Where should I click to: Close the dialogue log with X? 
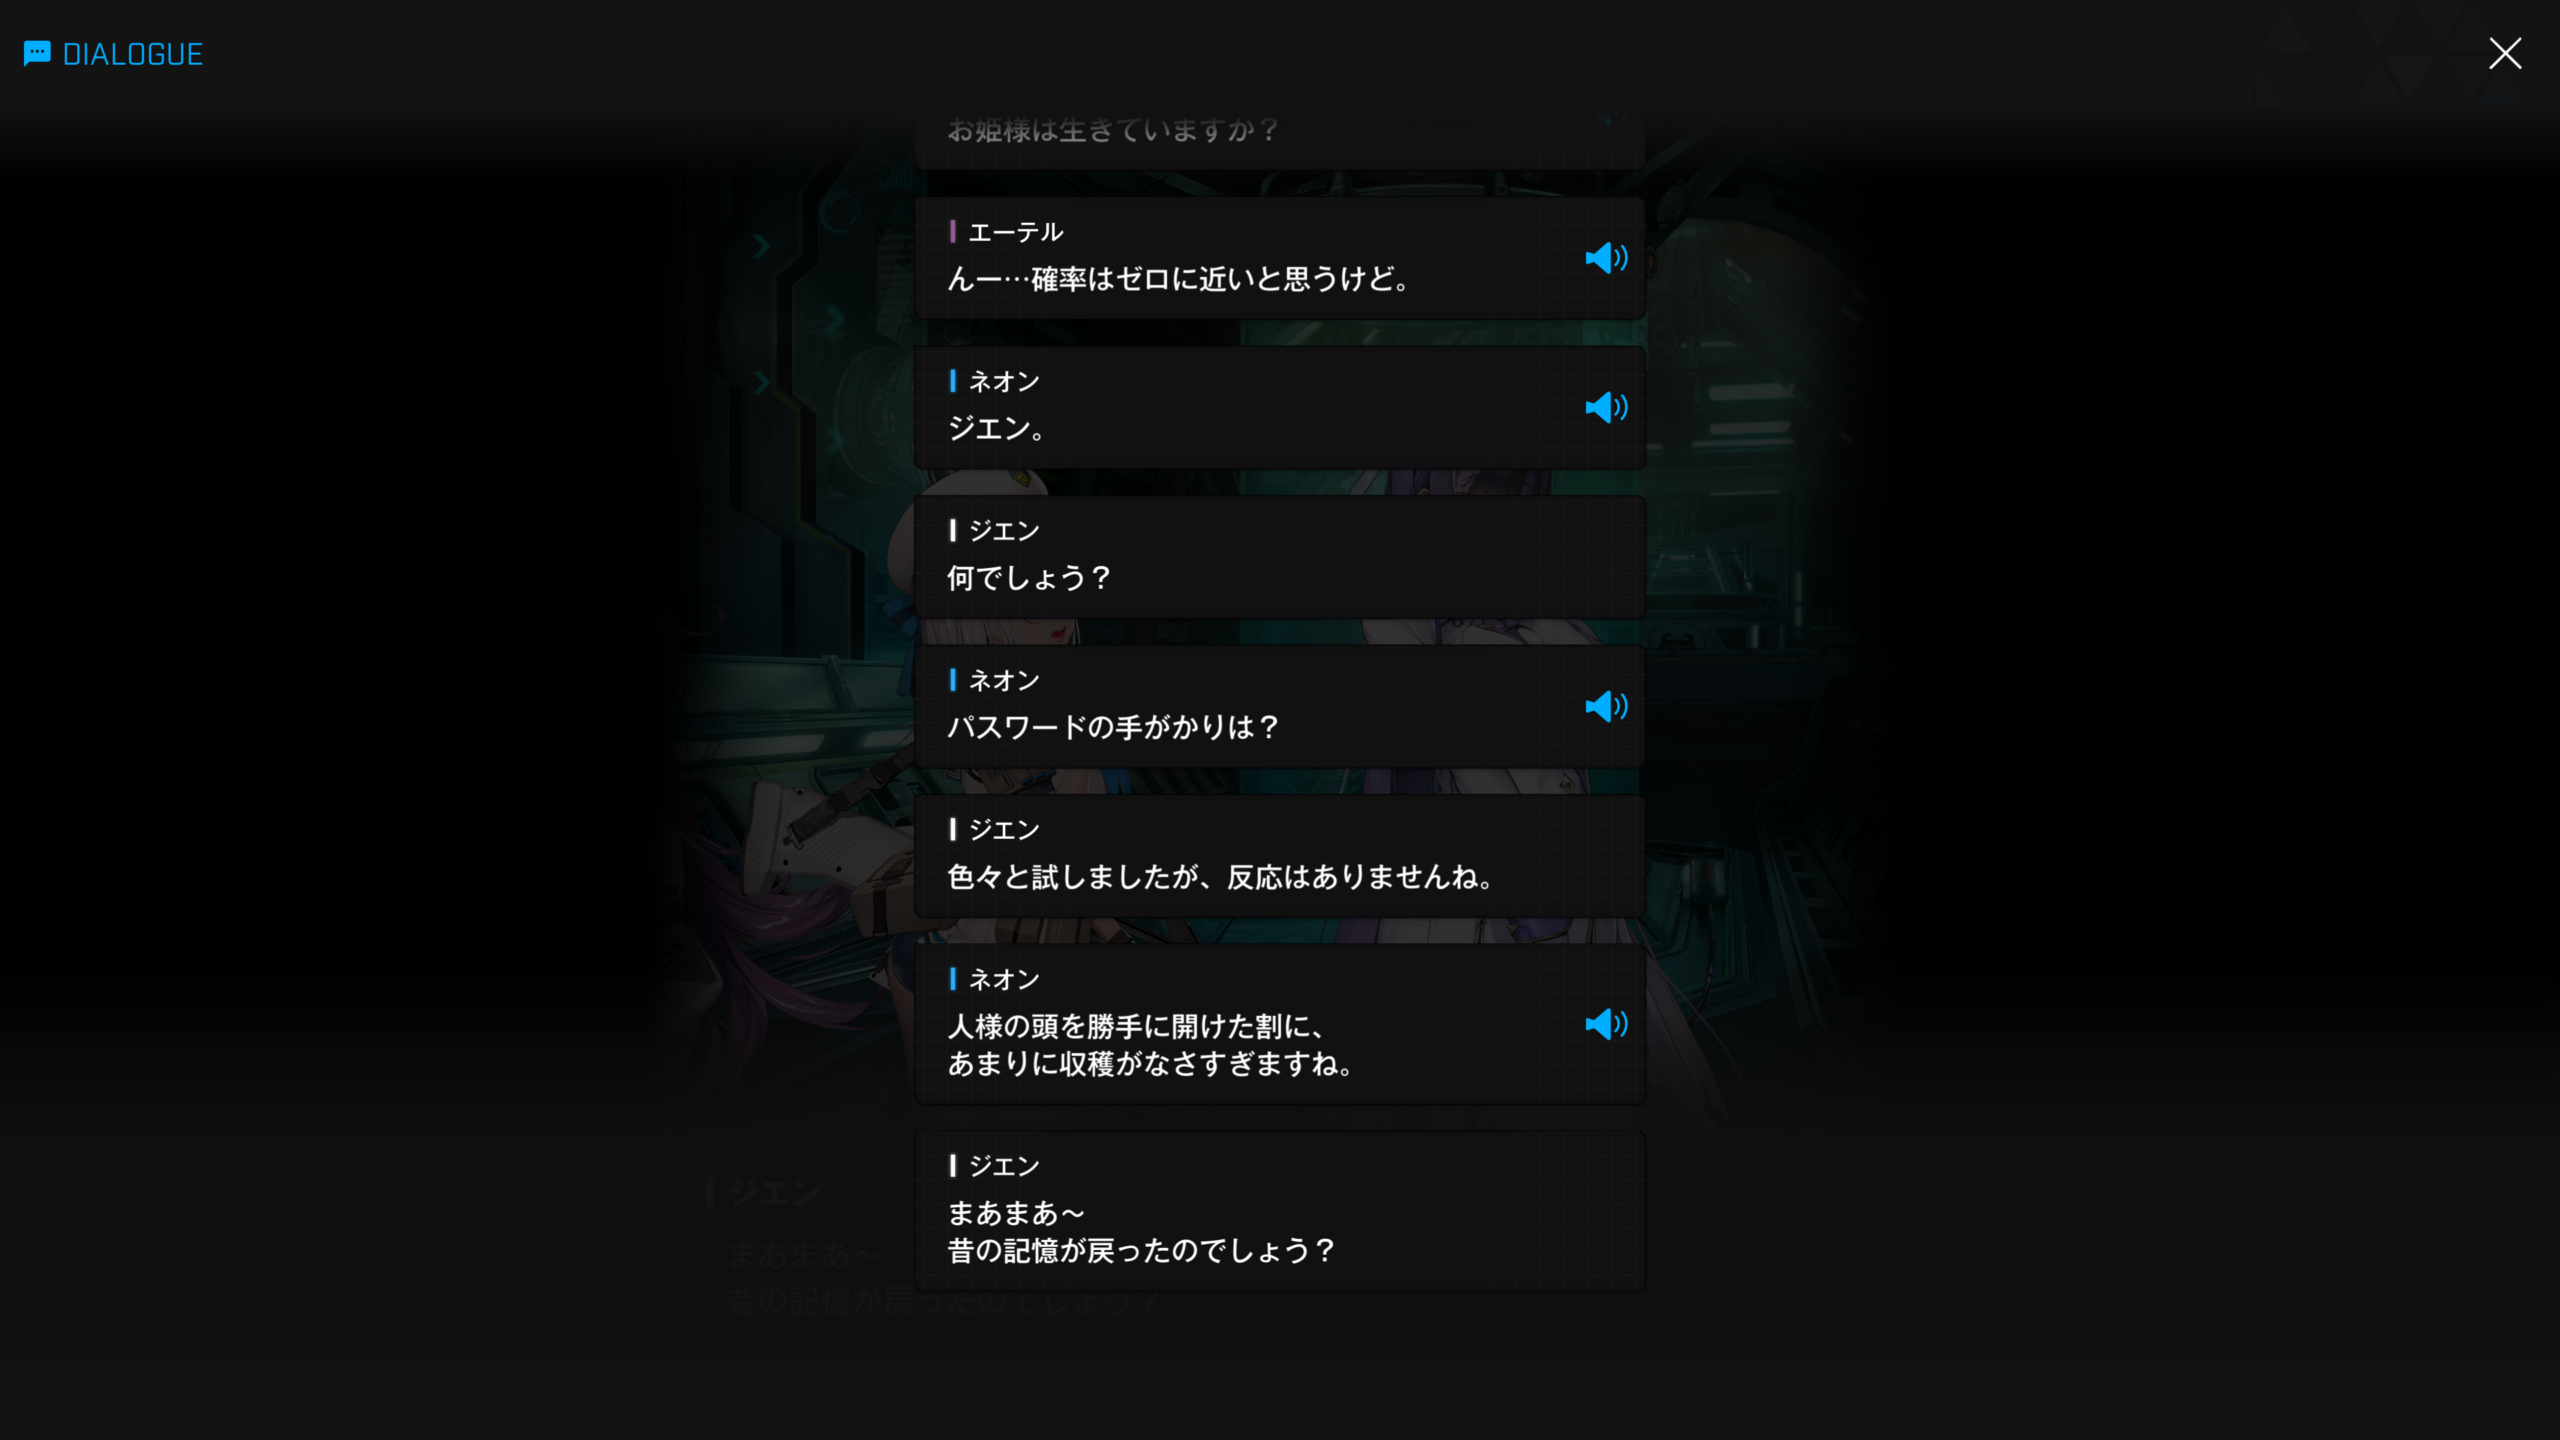point(2505,53)
